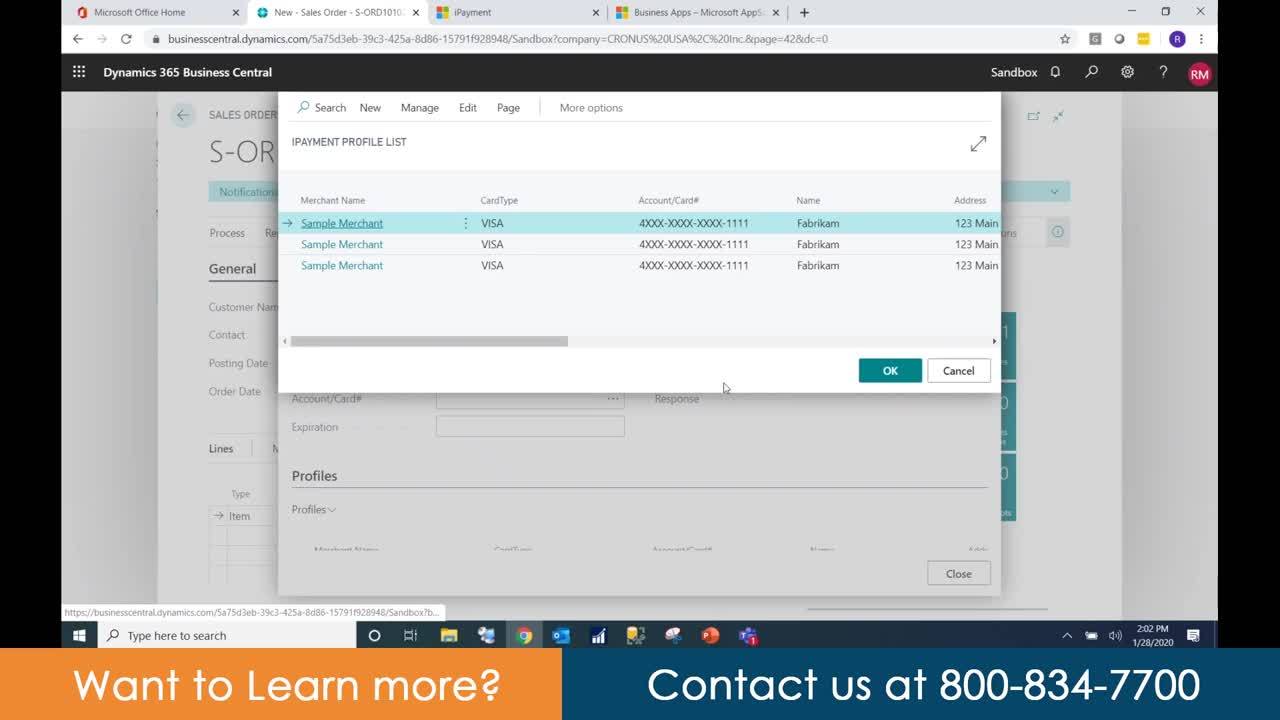Image resolution: width=1280 pixels, height=720 pixels.
Task: Open the first Sample Merchant link
Action: coord(342,223)
